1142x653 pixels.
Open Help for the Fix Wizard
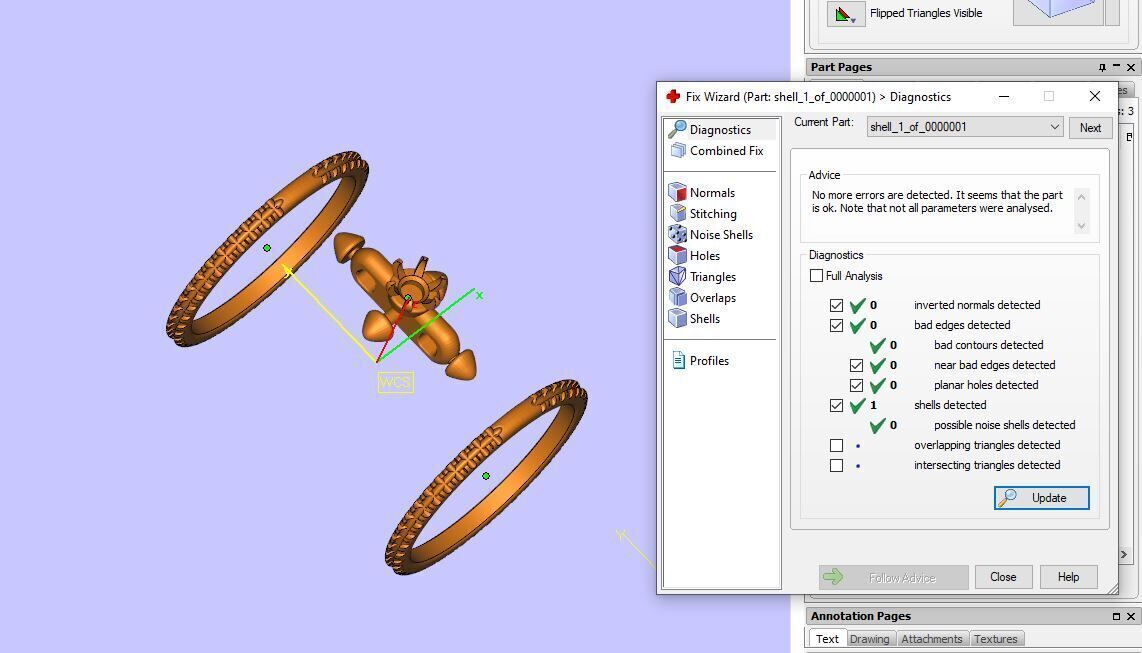(1068, 577)
